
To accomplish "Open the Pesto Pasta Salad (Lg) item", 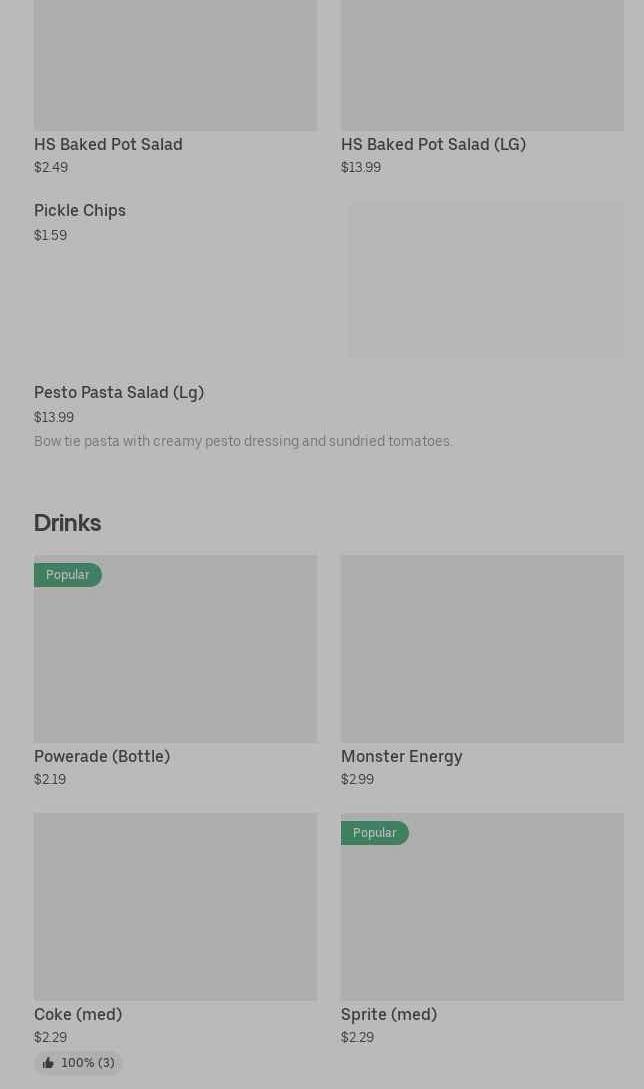I will click(119, 392).
